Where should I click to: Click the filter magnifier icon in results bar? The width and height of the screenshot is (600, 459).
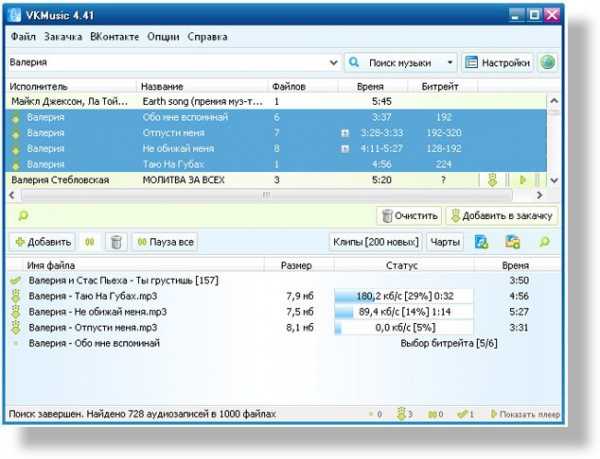[x=23, y=216]
